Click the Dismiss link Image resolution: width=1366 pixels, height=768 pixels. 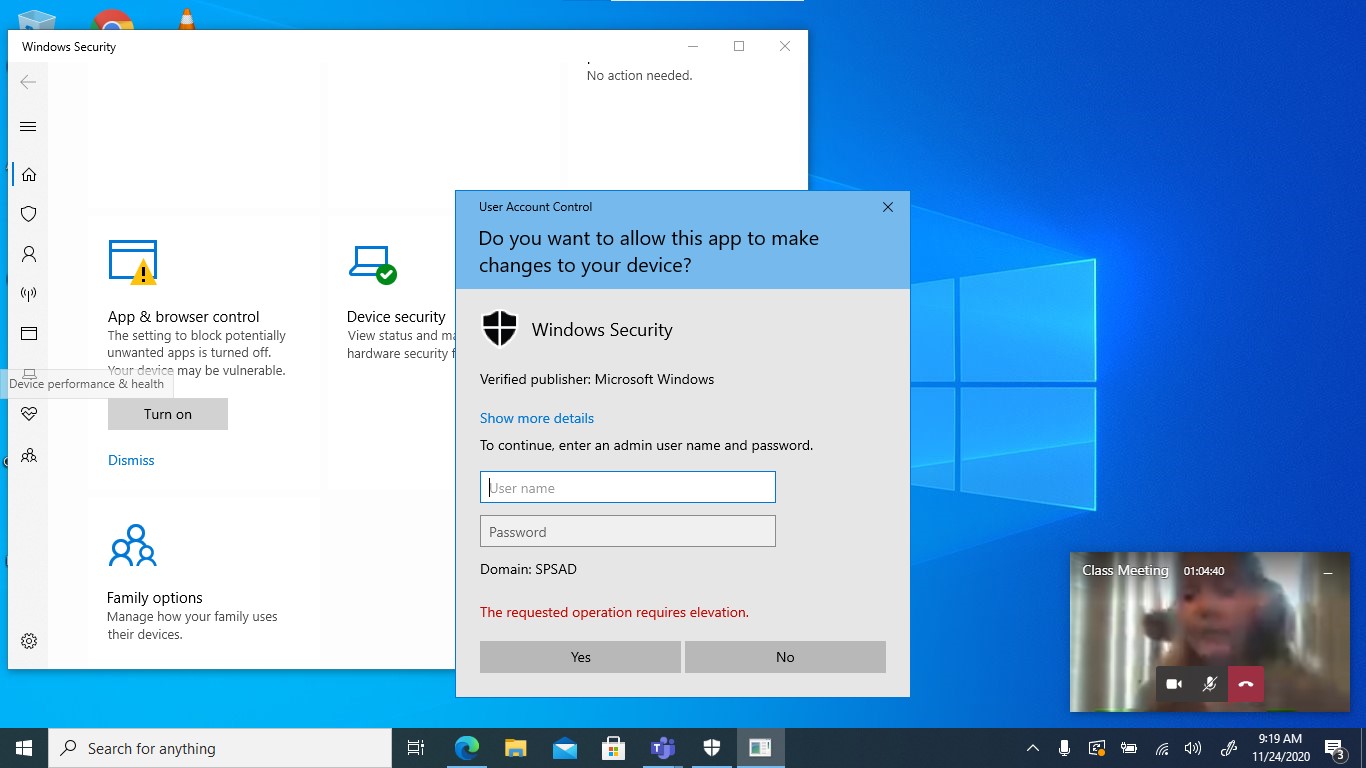[131, 460]
